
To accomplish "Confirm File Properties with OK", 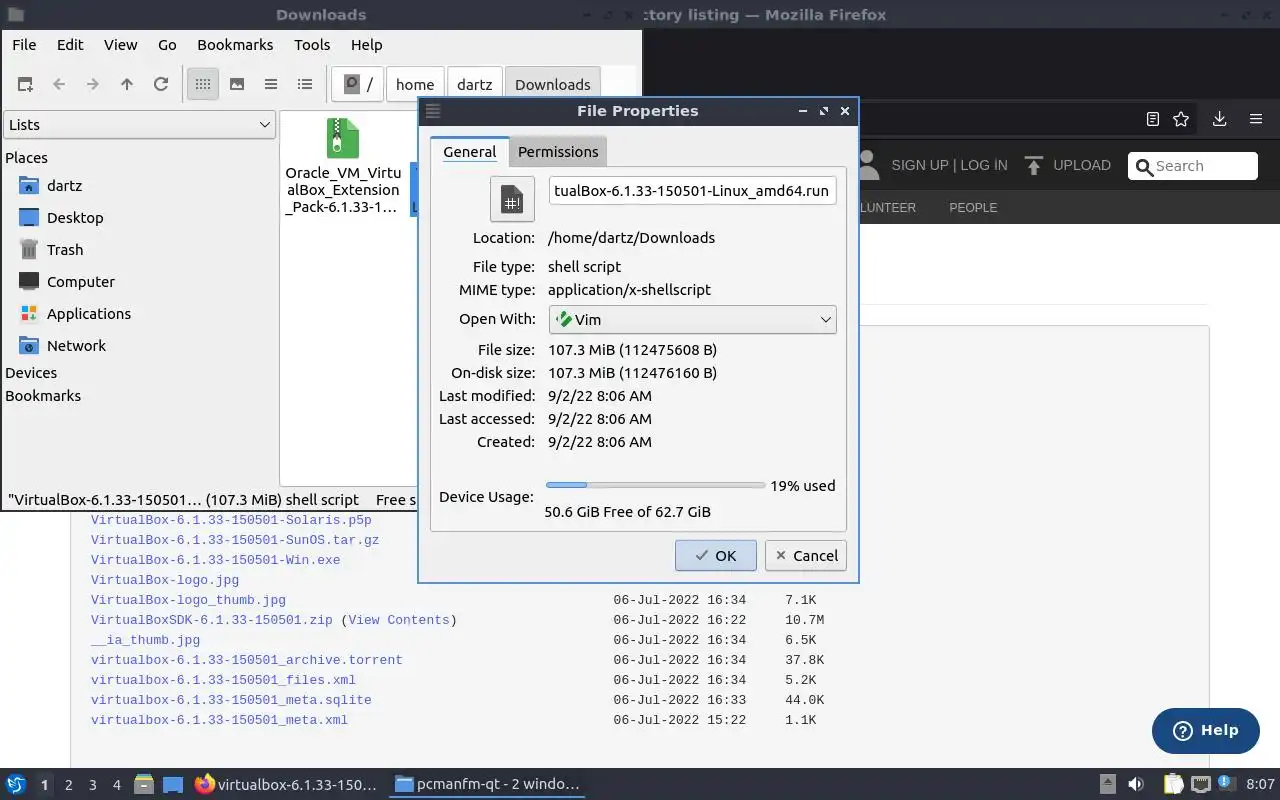I will click(715, 556).
